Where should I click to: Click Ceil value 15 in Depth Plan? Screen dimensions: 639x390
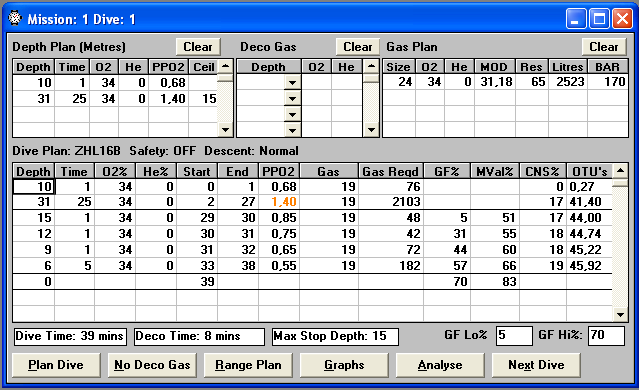[x=203, y=99]
